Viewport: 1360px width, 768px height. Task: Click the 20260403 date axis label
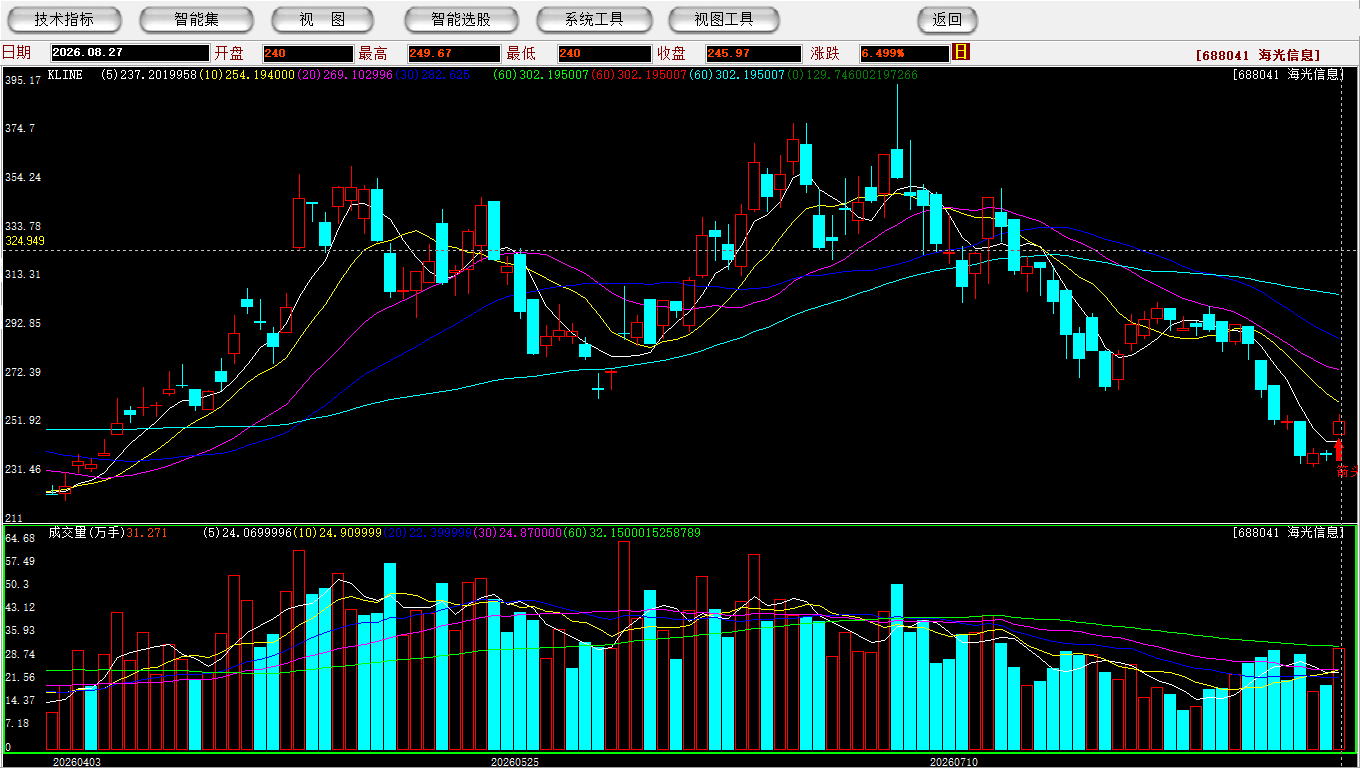pyautogui.click(x=77, y=762)
